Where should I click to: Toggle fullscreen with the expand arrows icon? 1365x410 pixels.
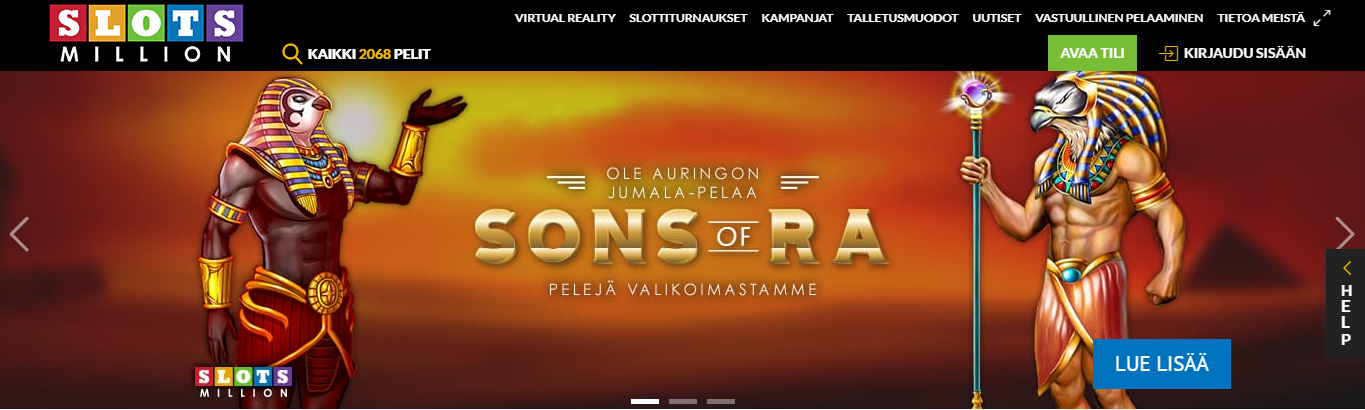point(1322,18)
